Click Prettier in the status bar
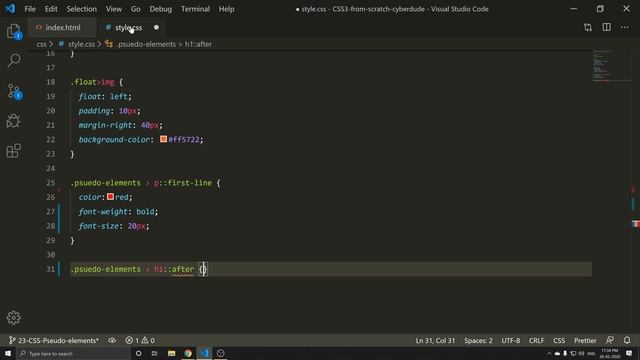This screenshot has width=640, height=360. pos(585,340)
